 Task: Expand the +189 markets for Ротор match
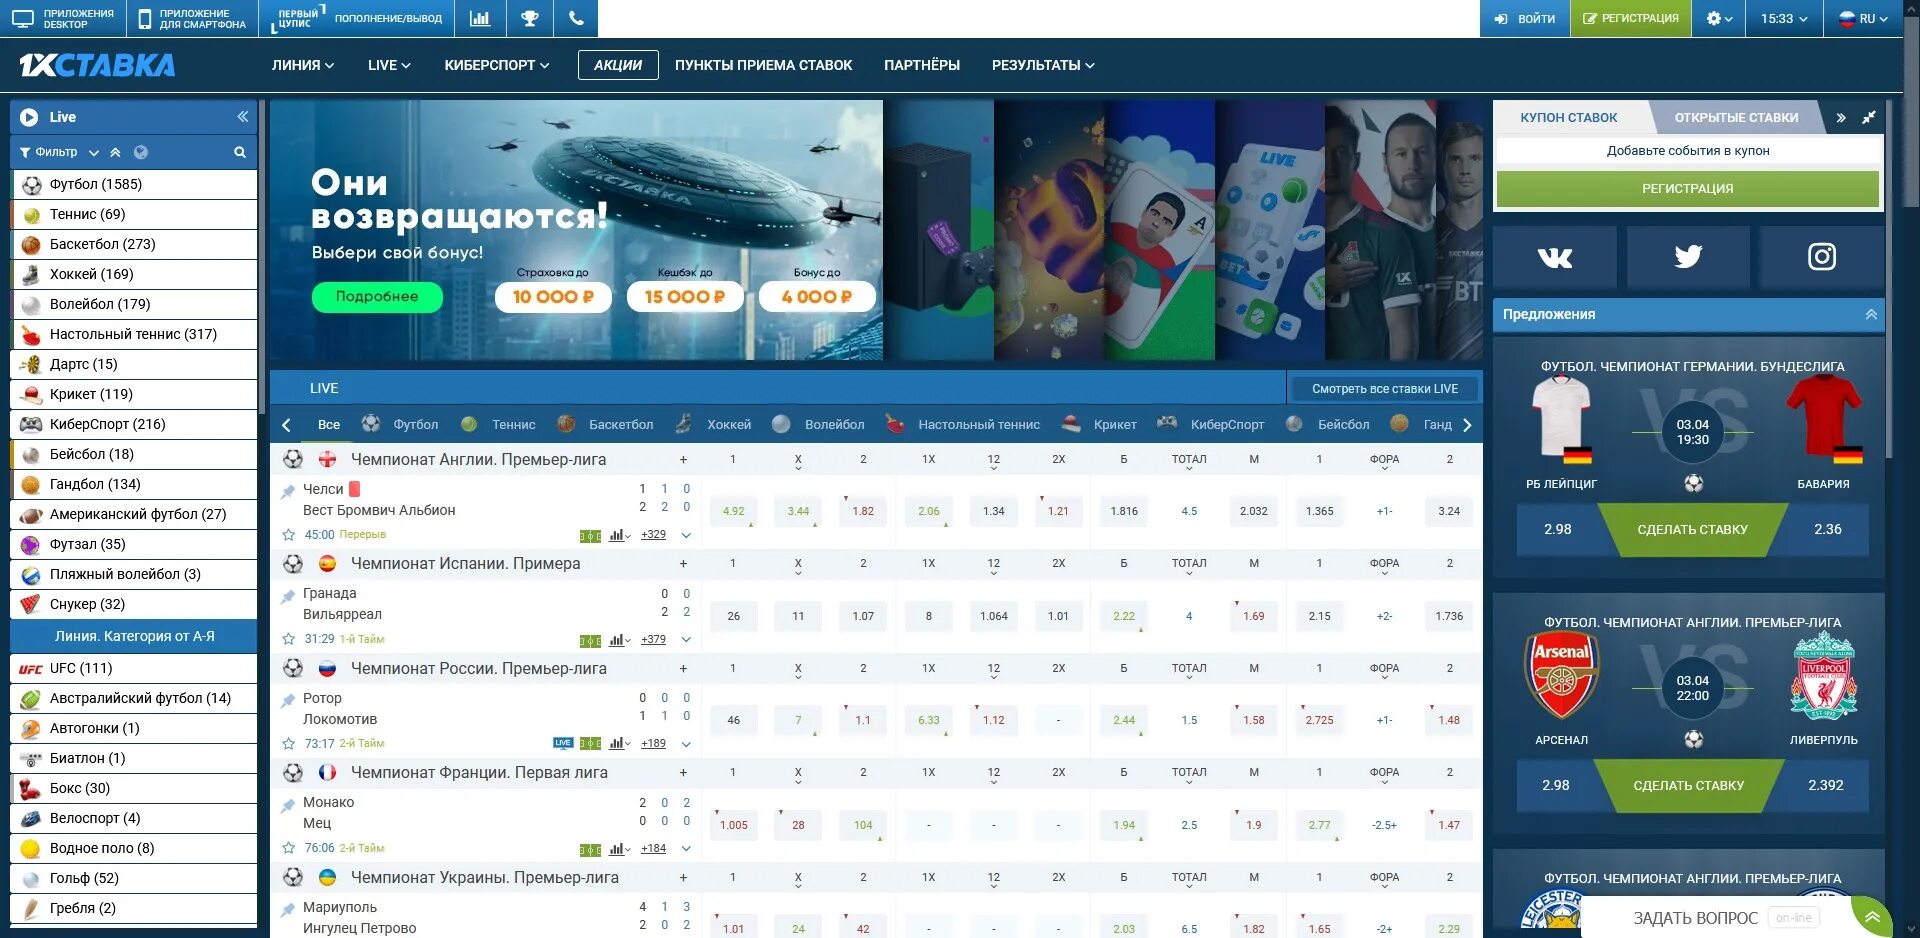(x=653, y=744)
